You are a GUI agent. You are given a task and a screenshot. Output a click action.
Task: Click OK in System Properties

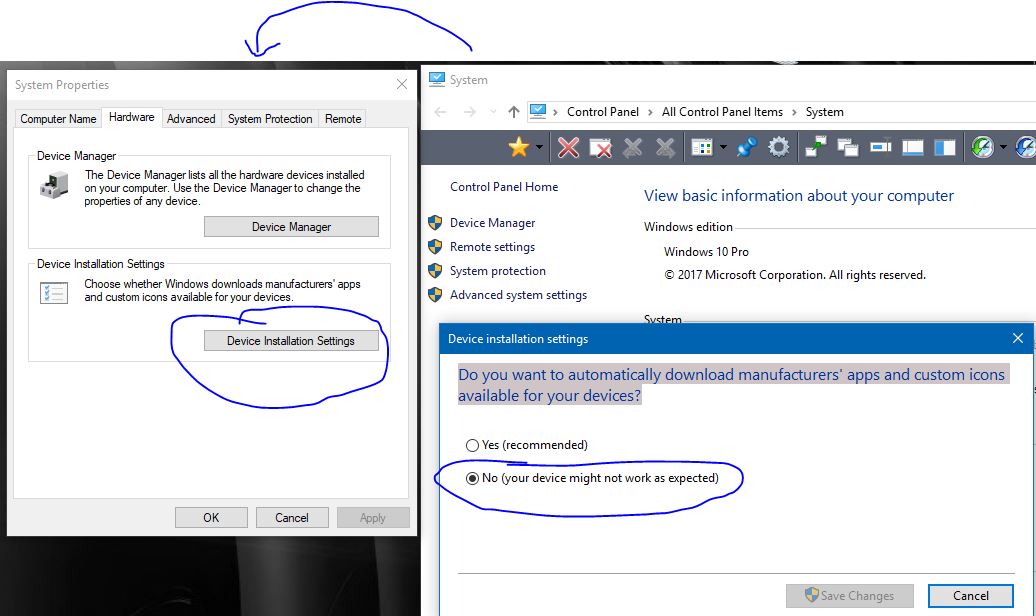click(x=211, y=518)
